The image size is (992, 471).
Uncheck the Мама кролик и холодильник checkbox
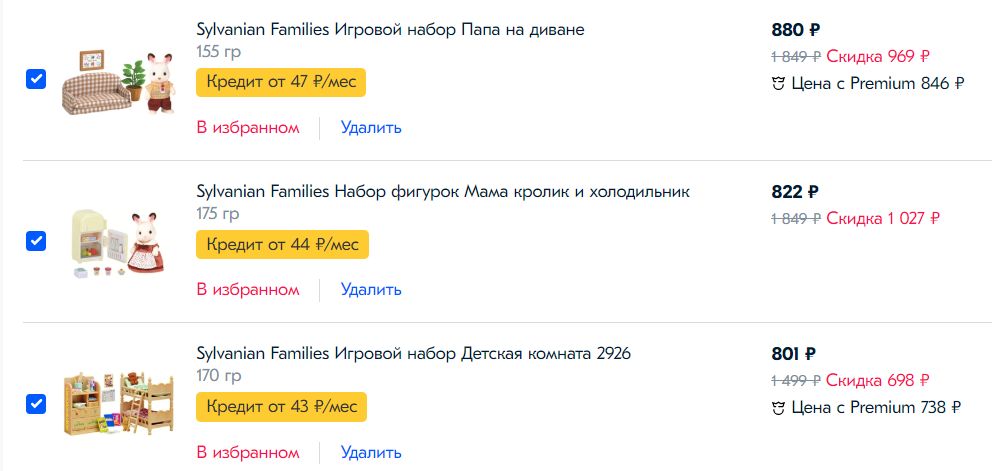(36, 241)
